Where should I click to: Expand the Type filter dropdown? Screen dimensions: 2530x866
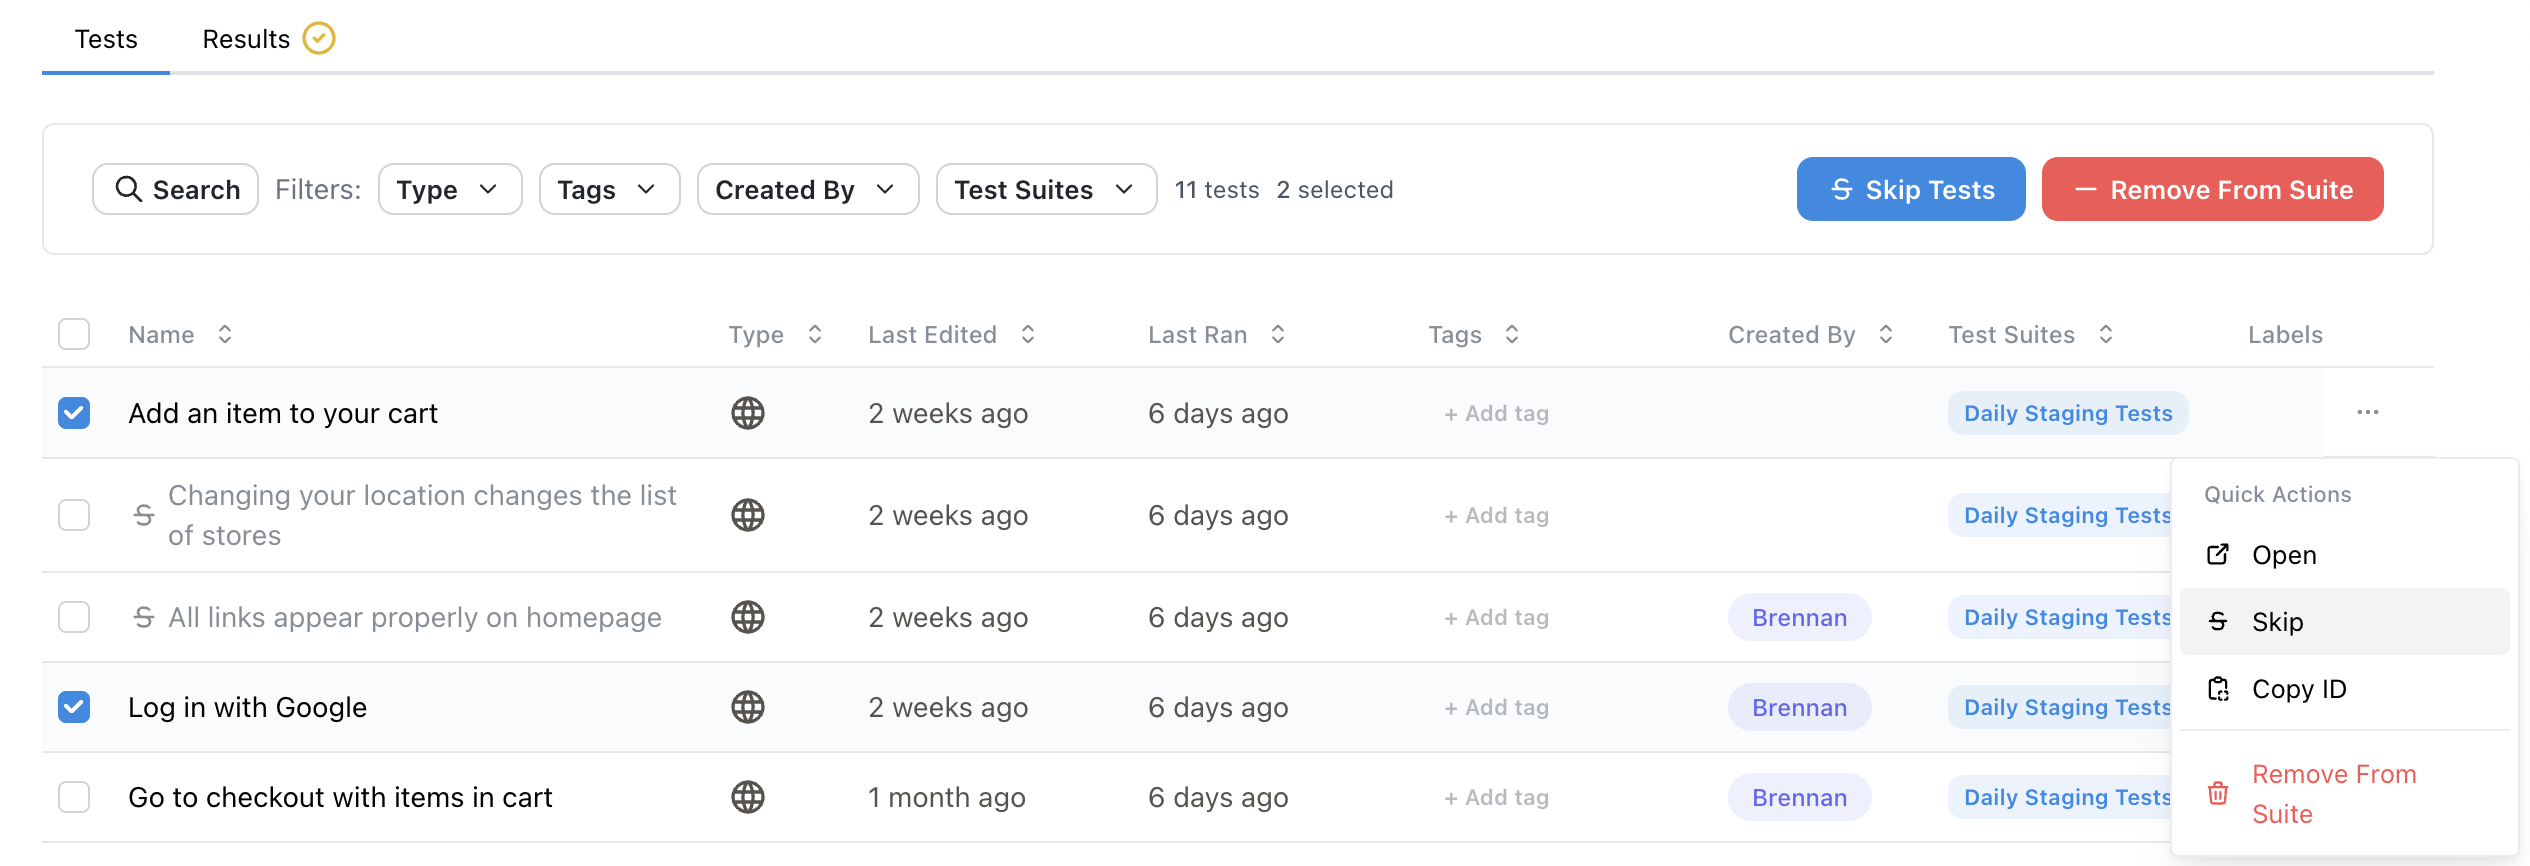[x=450, y=189]
